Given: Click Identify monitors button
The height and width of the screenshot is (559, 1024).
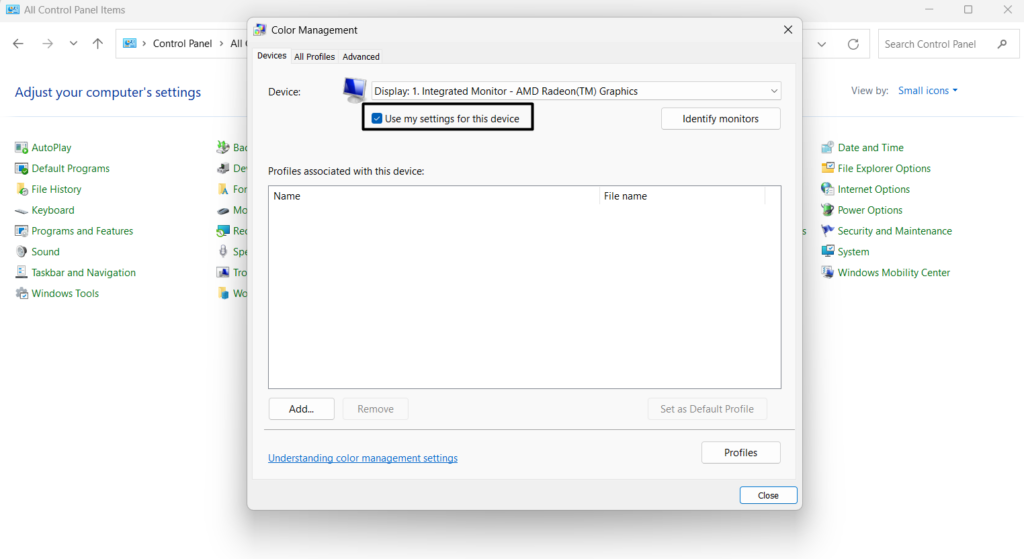Looking at the screenshot, I should [720, 119].
